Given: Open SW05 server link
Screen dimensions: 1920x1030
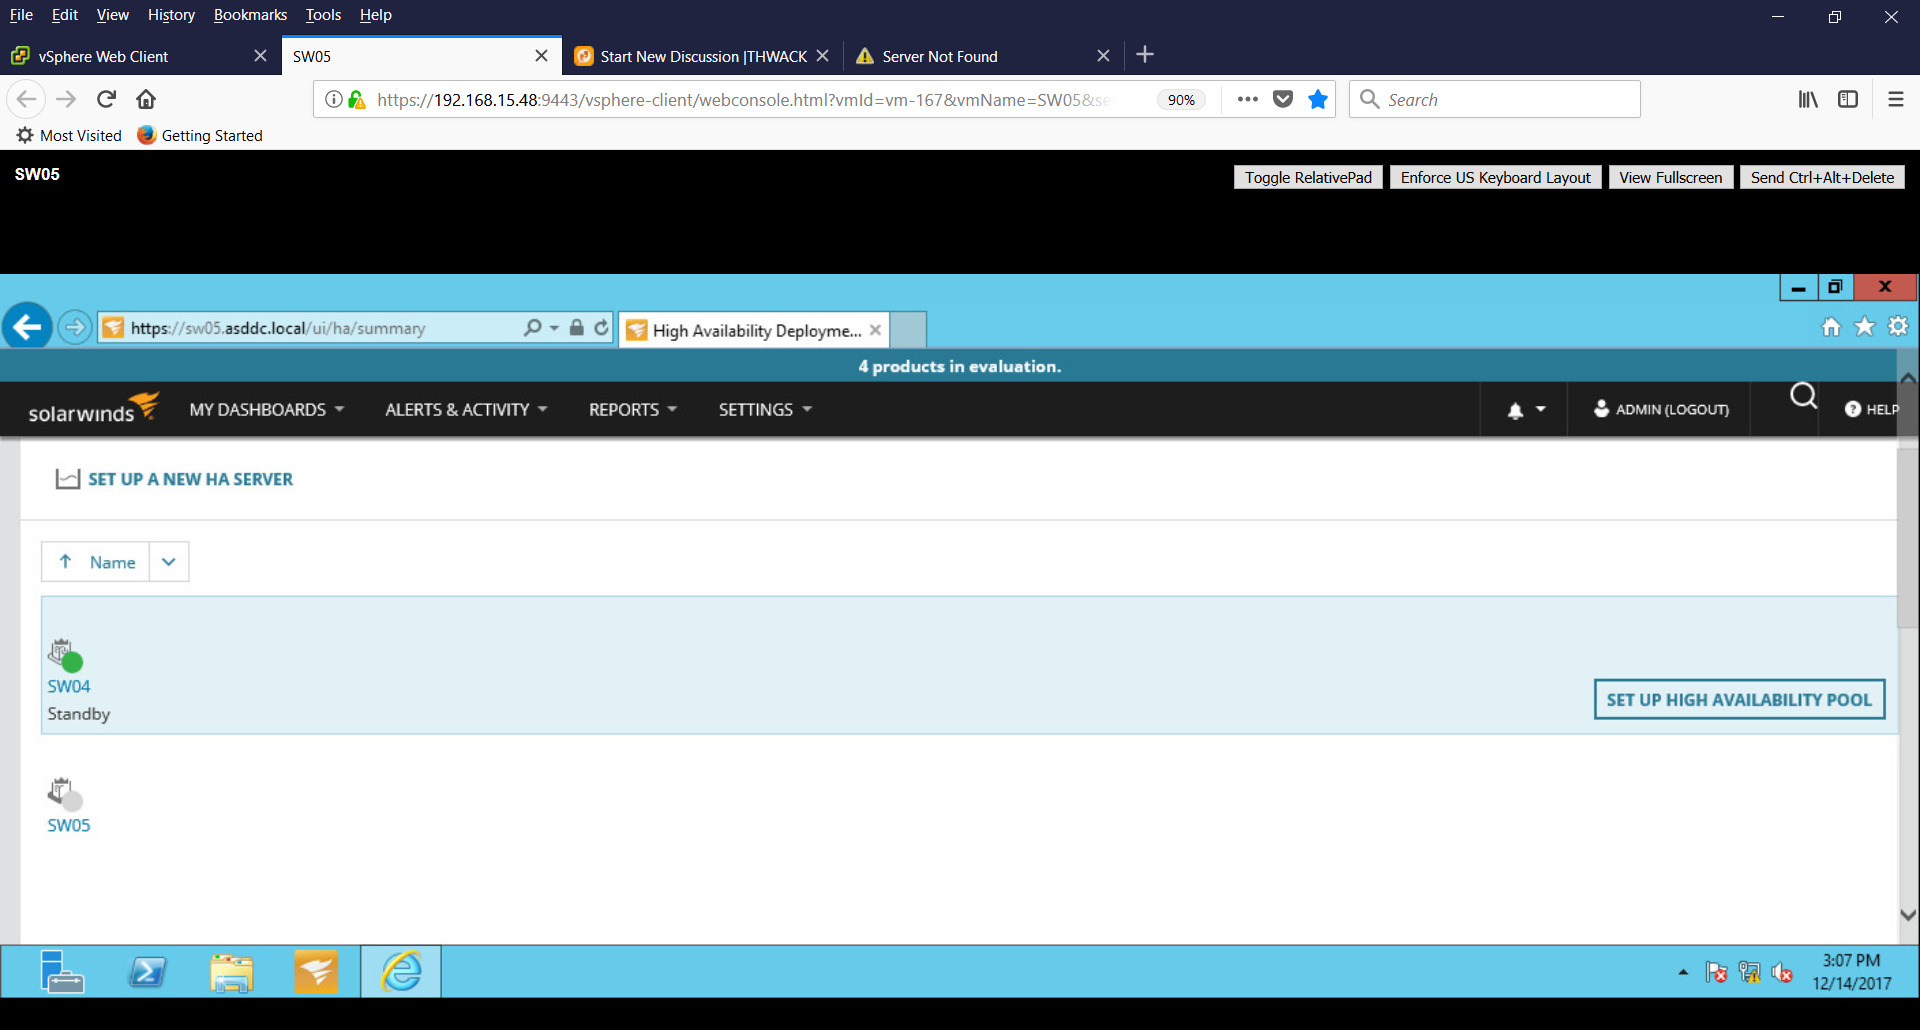Looking at the screenshot, I should coord(69,825).
